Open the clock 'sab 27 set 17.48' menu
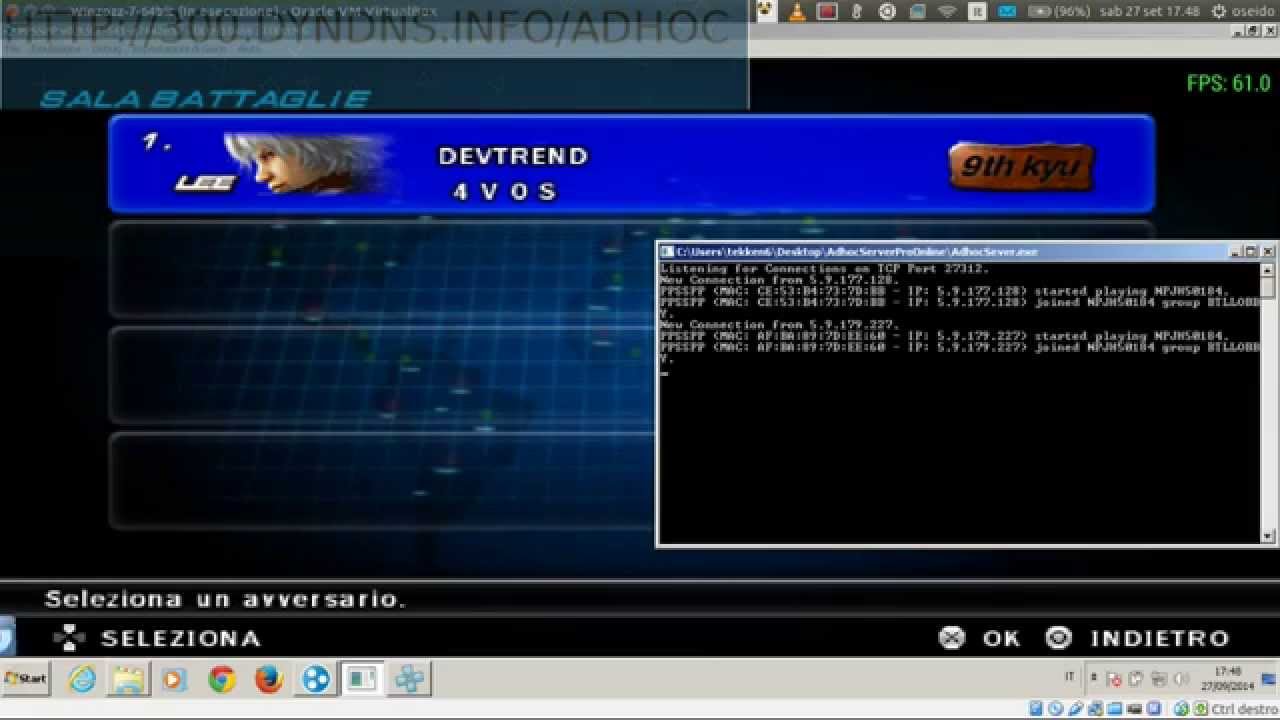Viewport: 1280px width, 720px height. point(1150,11)
